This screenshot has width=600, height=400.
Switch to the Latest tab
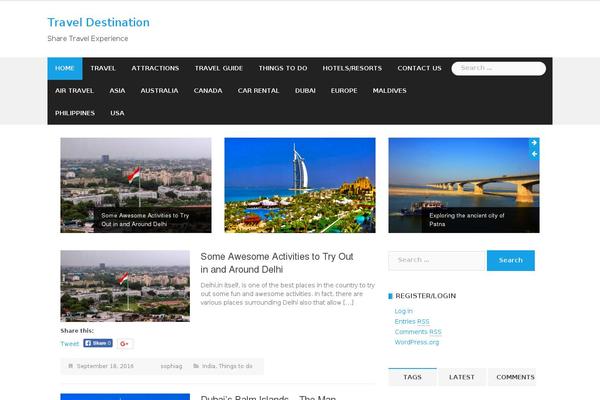point(461,377)
